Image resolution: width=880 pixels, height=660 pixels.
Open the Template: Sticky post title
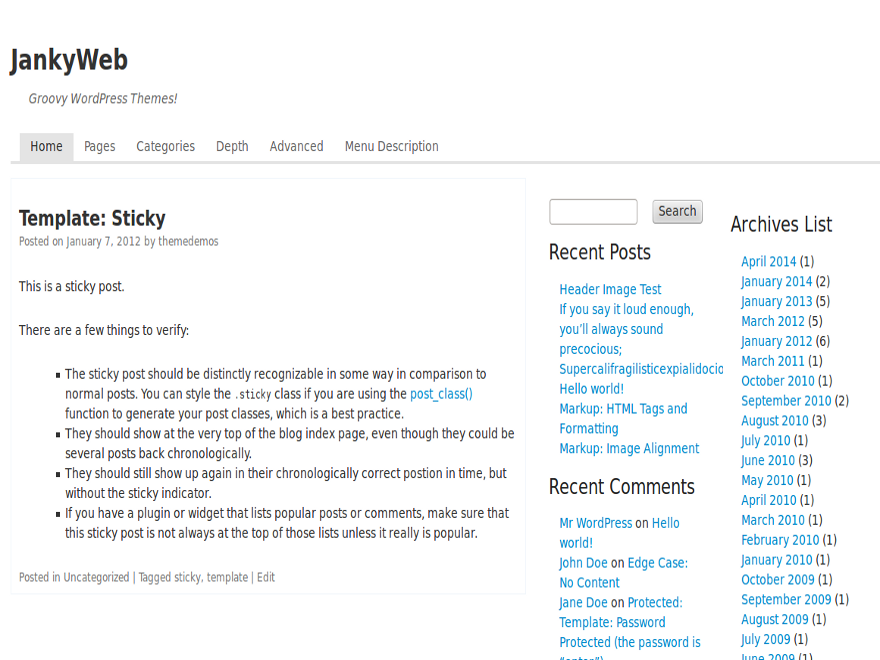tap(92, 219)
